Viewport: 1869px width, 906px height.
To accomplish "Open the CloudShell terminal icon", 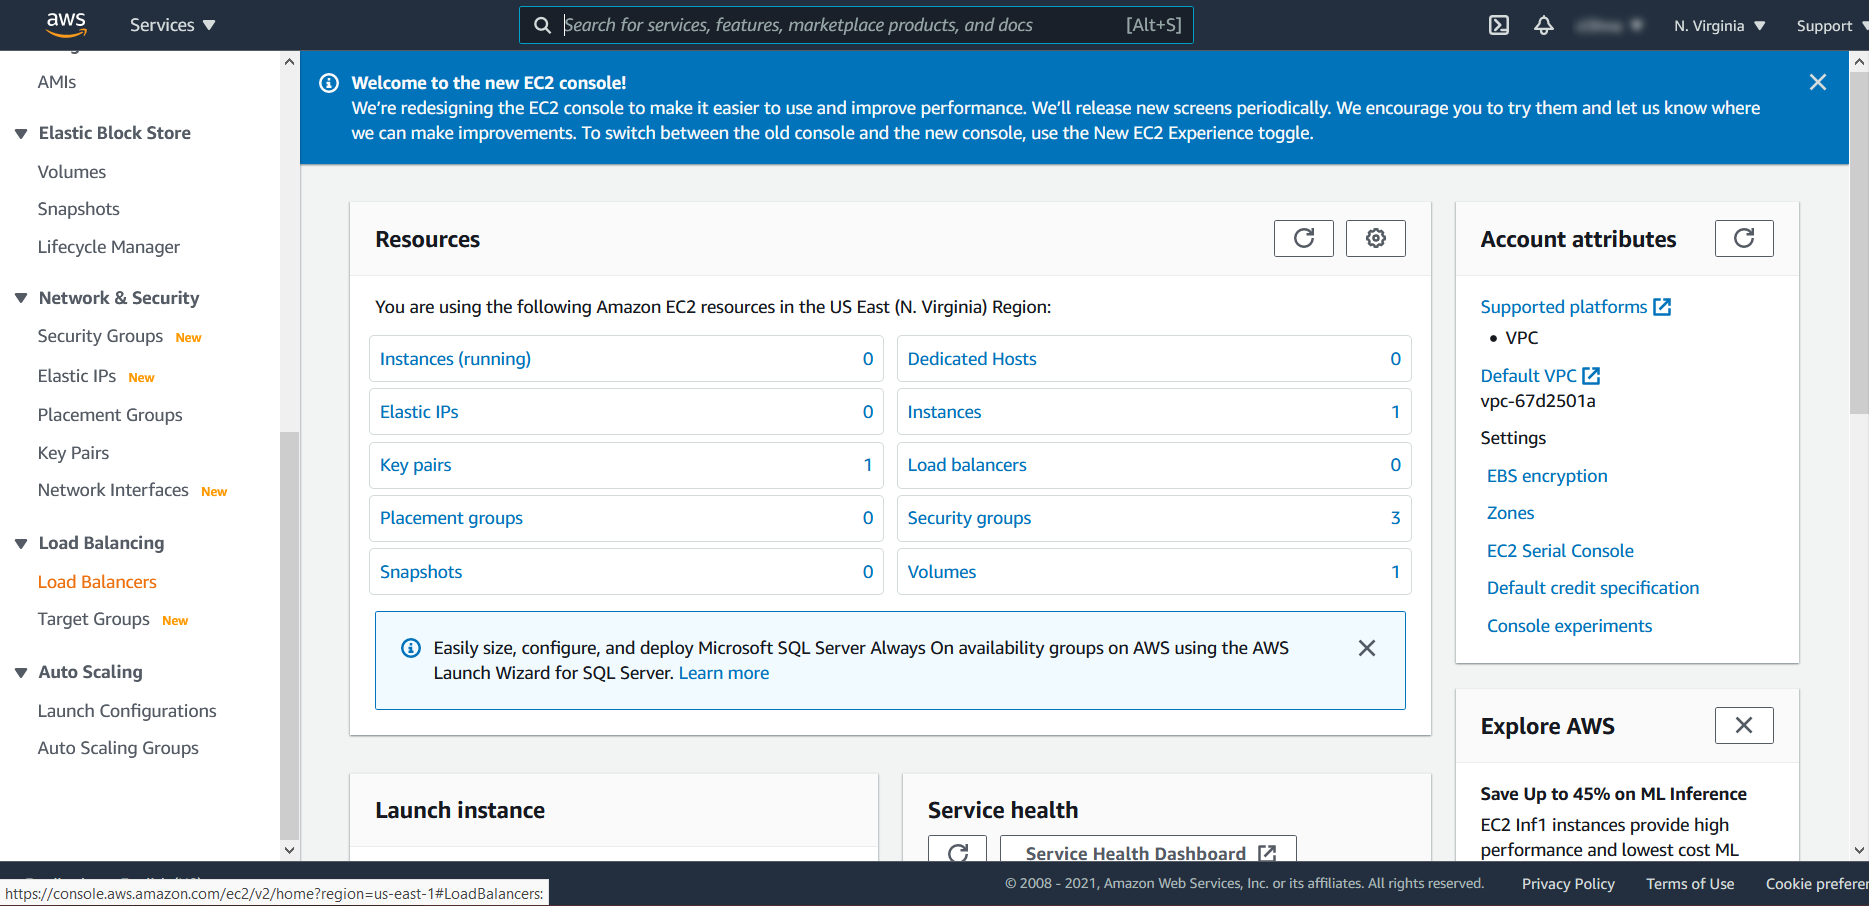I will (x=1498, y=25).
